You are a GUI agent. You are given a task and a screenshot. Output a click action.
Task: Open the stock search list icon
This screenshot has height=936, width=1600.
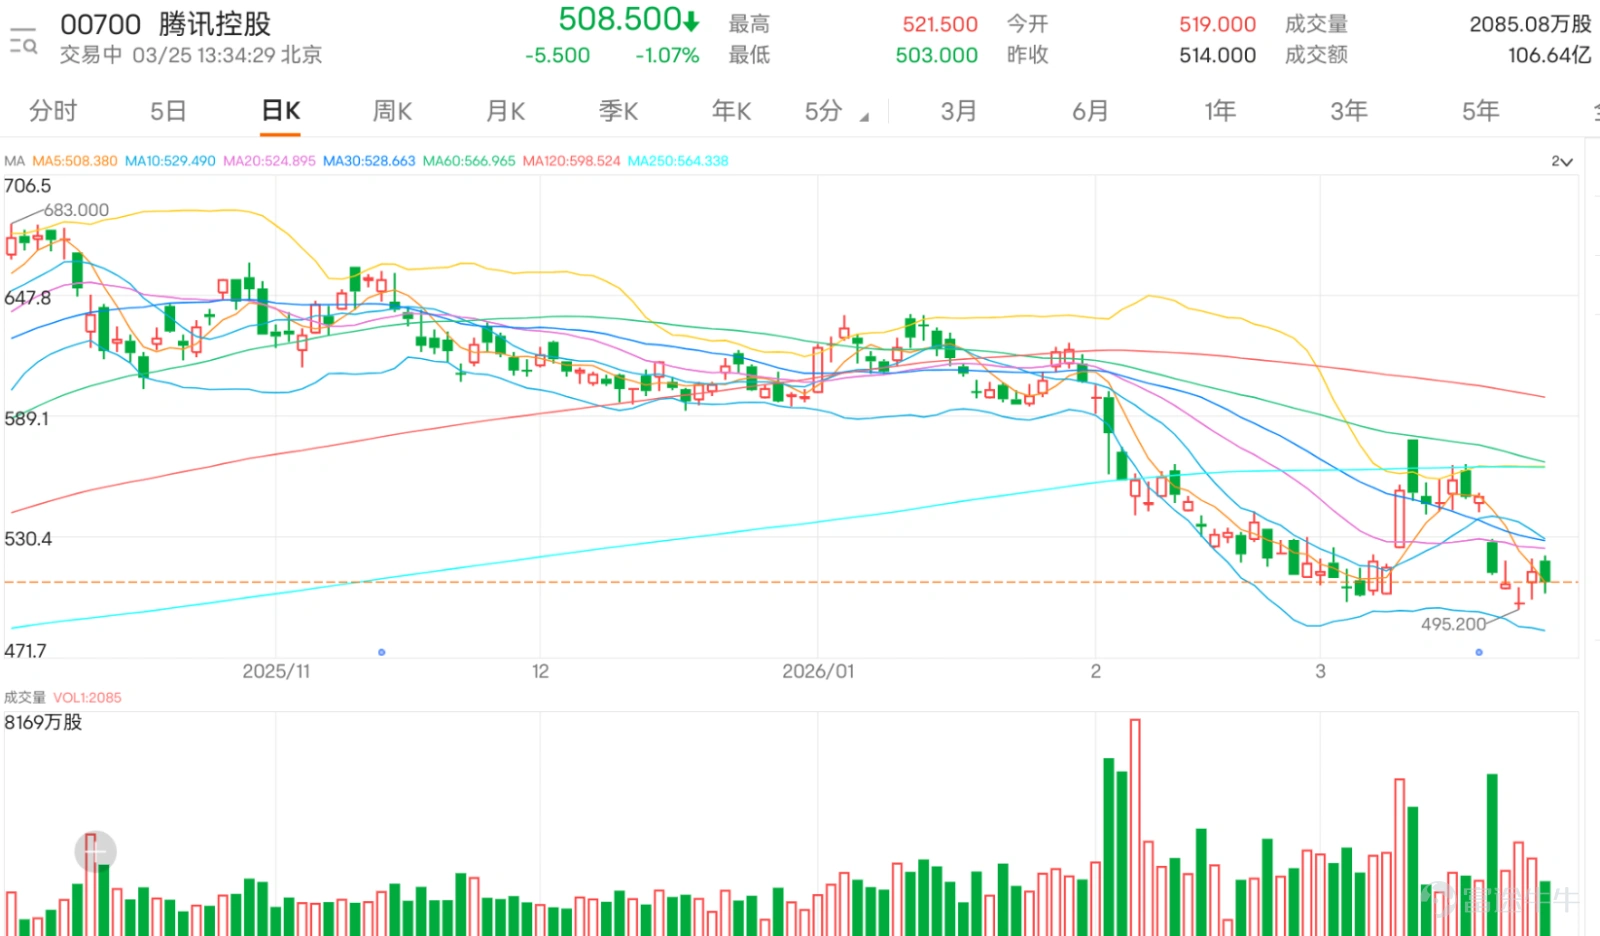coord(22,40)
